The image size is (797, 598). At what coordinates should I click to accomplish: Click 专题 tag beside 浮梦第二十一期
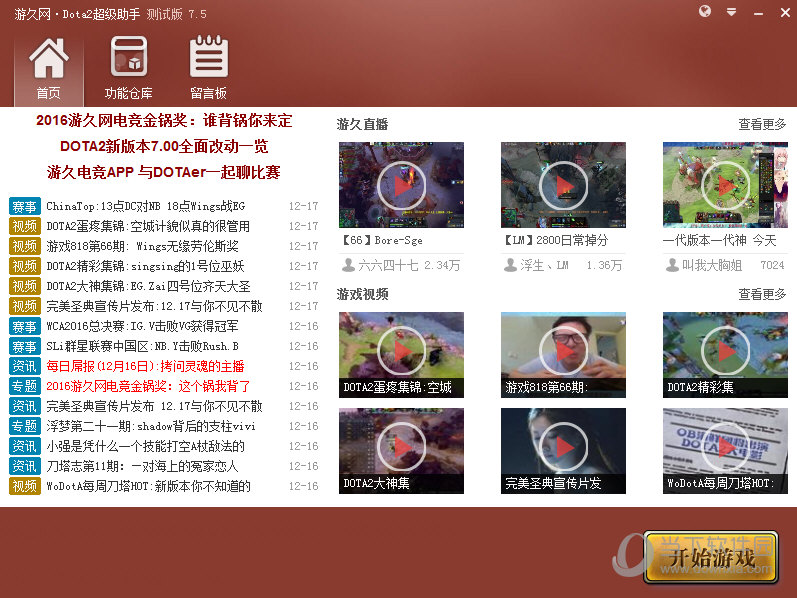coord(24,426)
